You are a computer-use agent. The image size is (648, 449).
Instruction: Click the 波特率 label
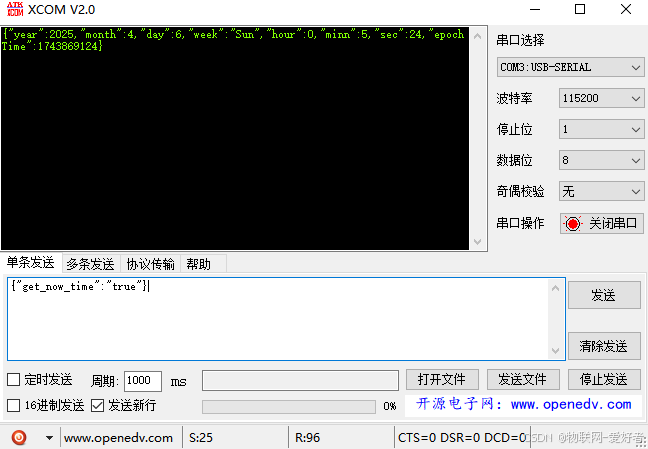point(514,98)
